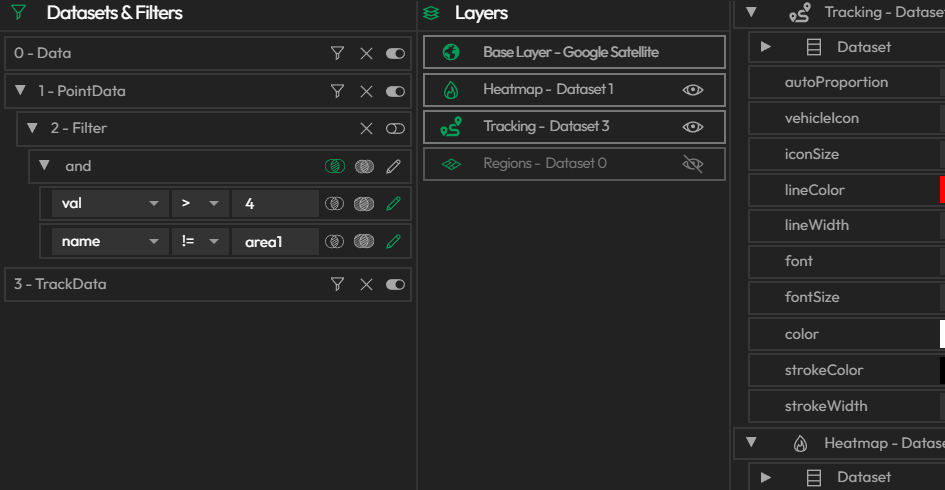Image resolution: width=945 pixels, height=490 pixels.
Task: Click dataset icon under Tracking properties
Action: click(814, 47)
